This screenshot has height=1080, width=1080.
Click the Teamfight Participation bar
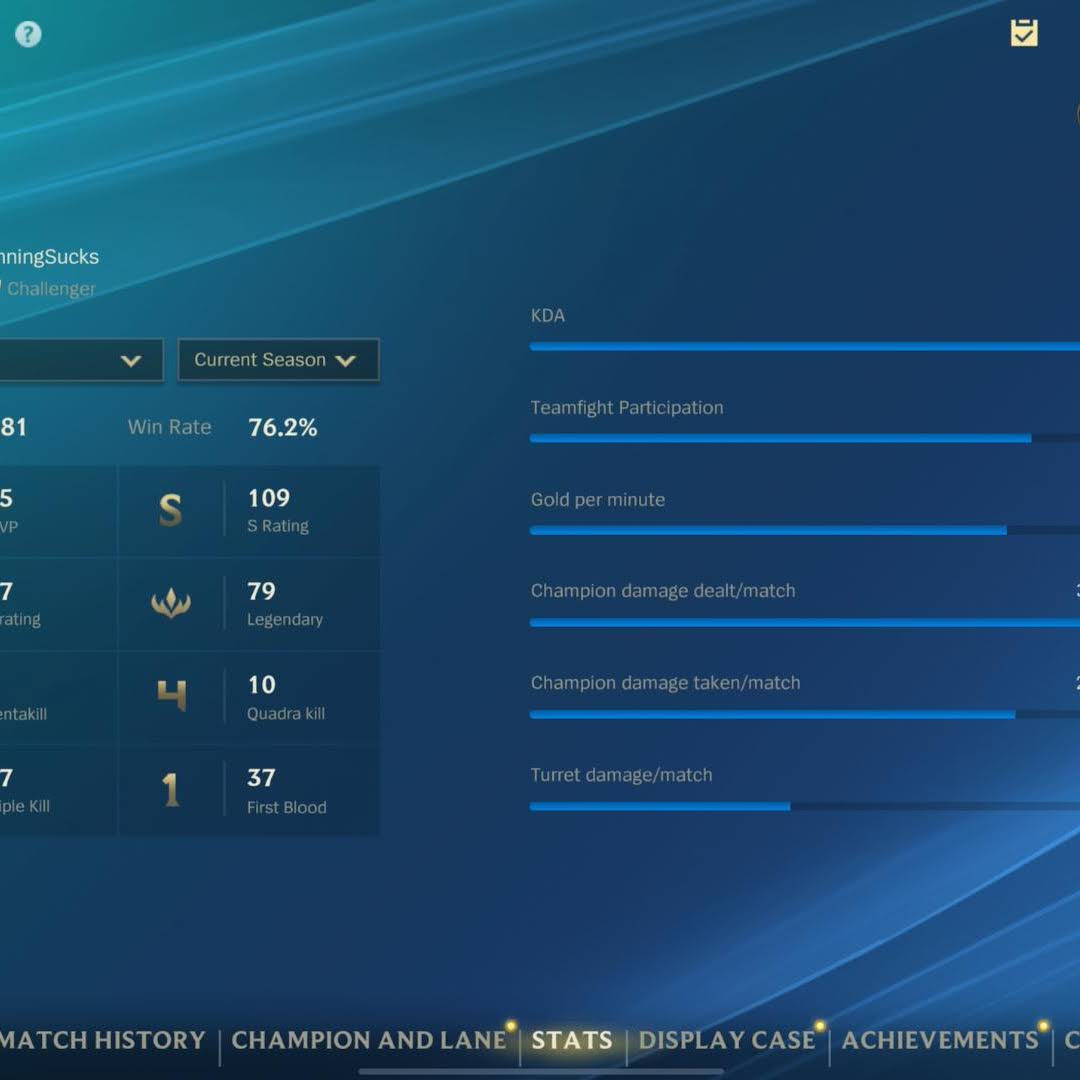pyautogui.click(x=780, y=438)
